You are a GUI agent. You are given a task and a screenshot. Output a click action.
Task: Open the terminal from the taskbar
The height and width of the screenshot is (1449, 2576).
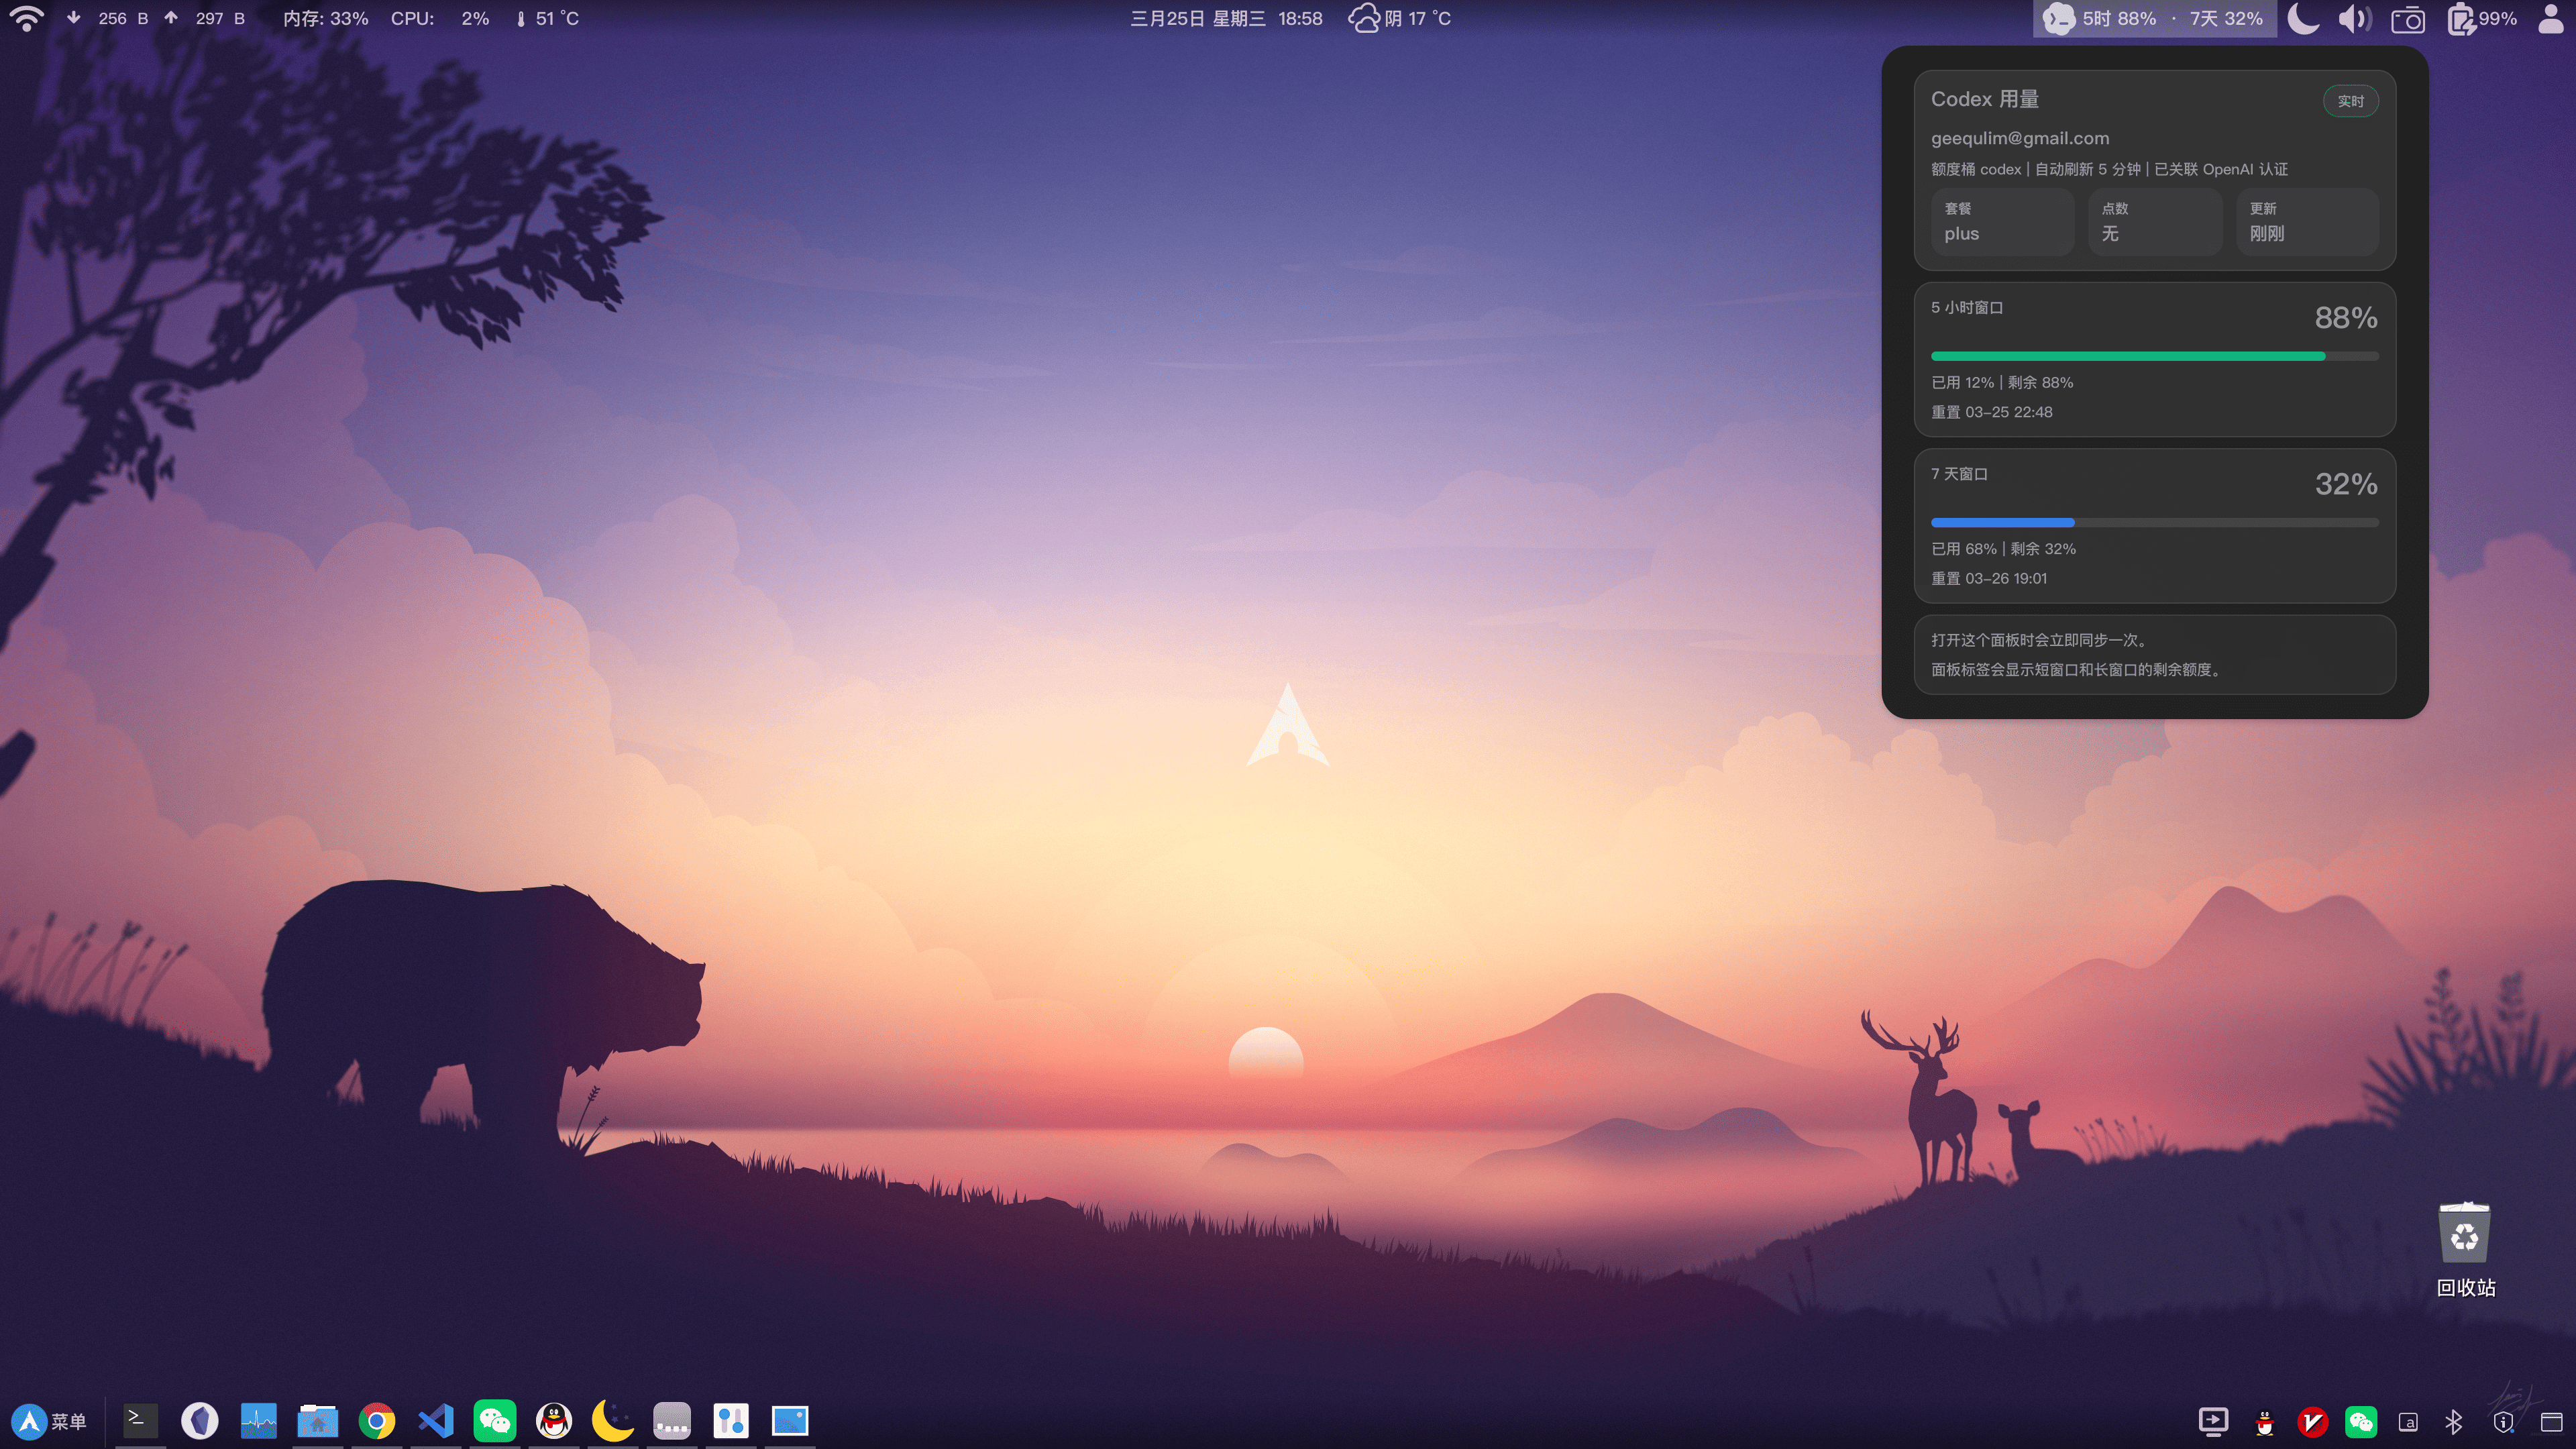click(139, 1420)
